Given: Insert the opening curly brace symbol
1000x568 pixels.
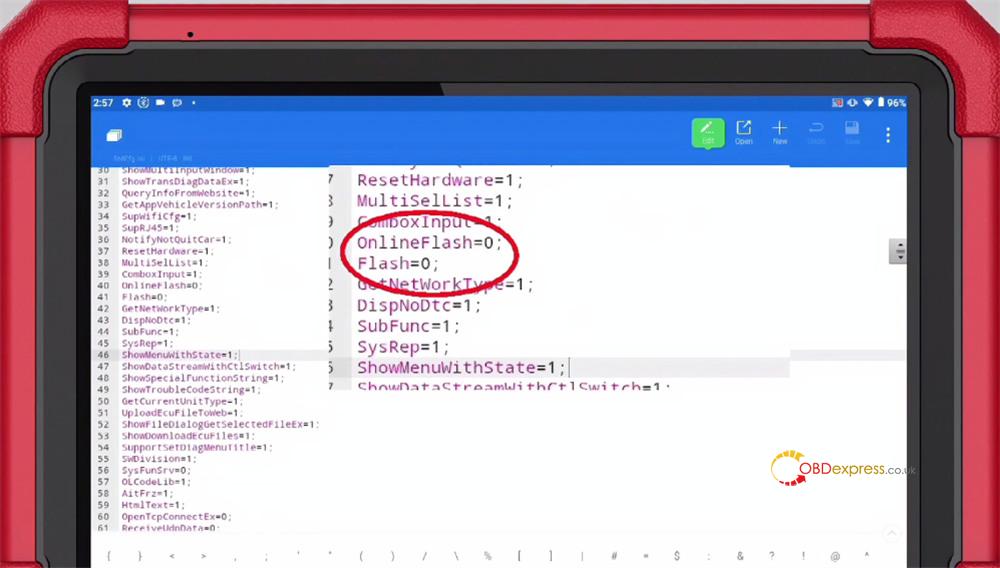Looking at the screenshot, I should pyautogui.click(x=108, y=555).
